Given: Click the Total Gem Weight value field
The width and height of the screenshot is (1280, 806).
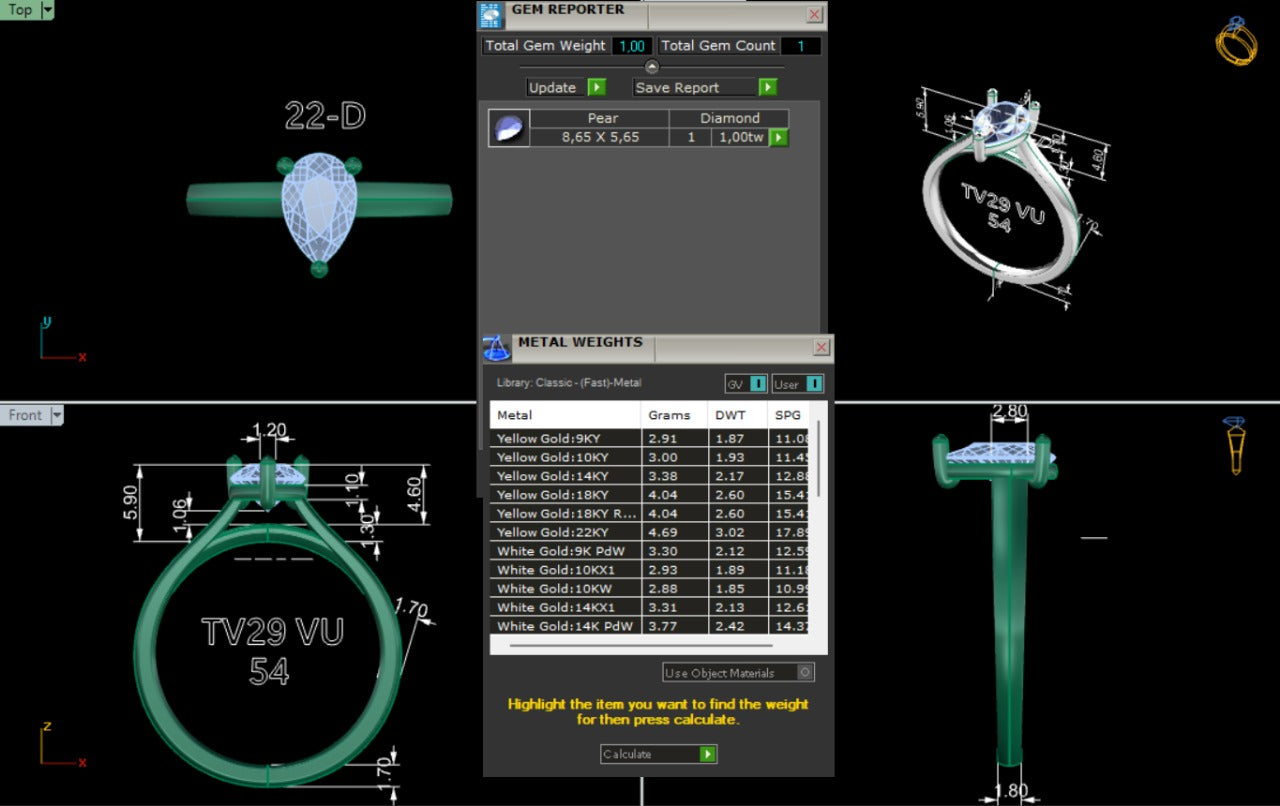Looking at the screenshot, I should 631,45.
